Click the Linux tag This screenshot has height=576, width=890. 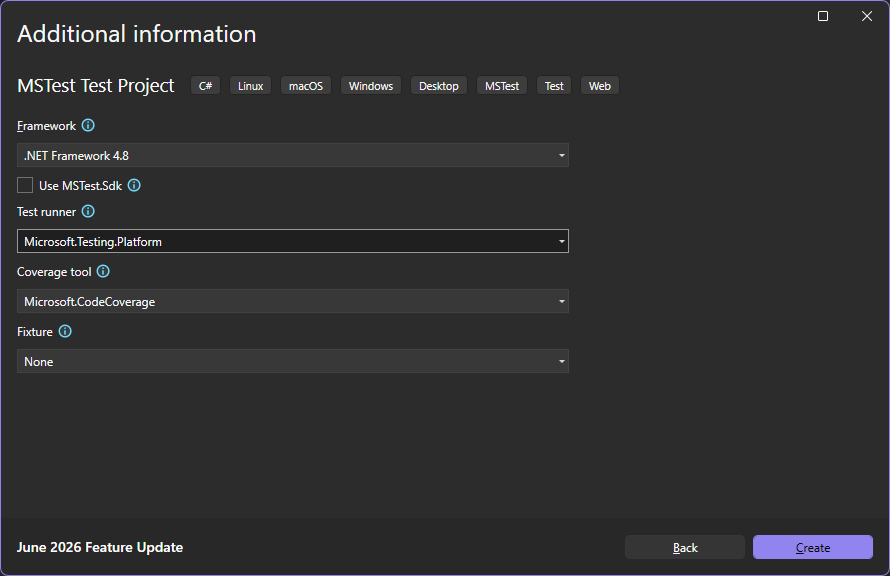(250, 86)
